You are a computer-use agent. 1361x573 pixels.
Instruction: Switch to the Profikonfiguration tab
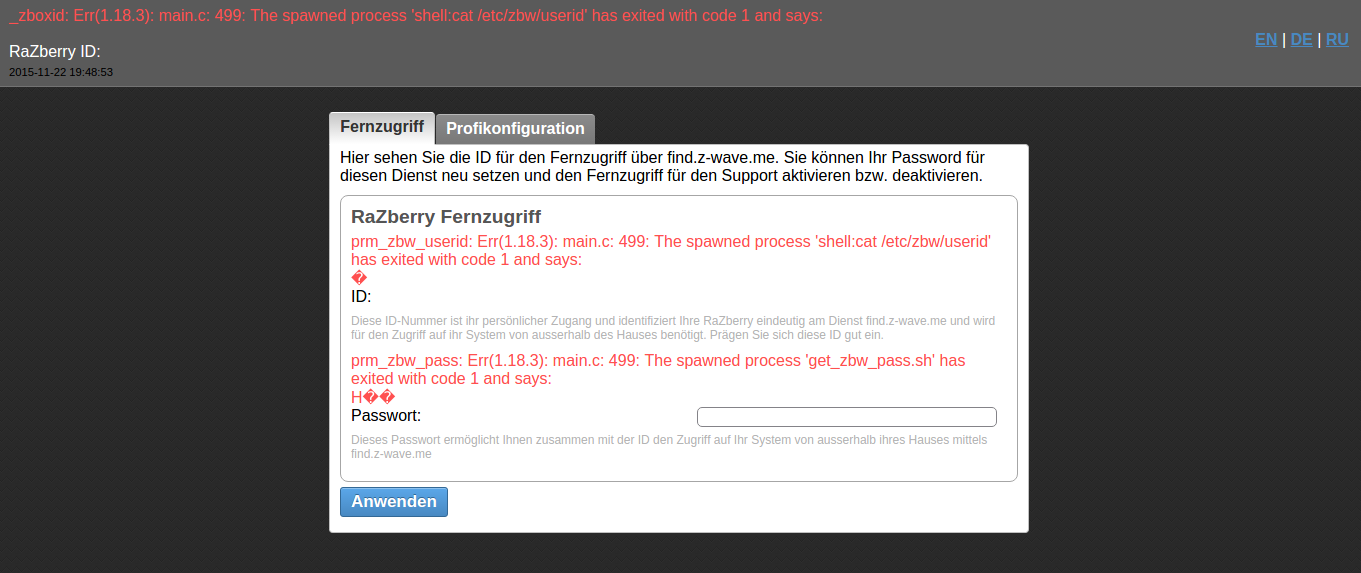(x=515, y=129)
